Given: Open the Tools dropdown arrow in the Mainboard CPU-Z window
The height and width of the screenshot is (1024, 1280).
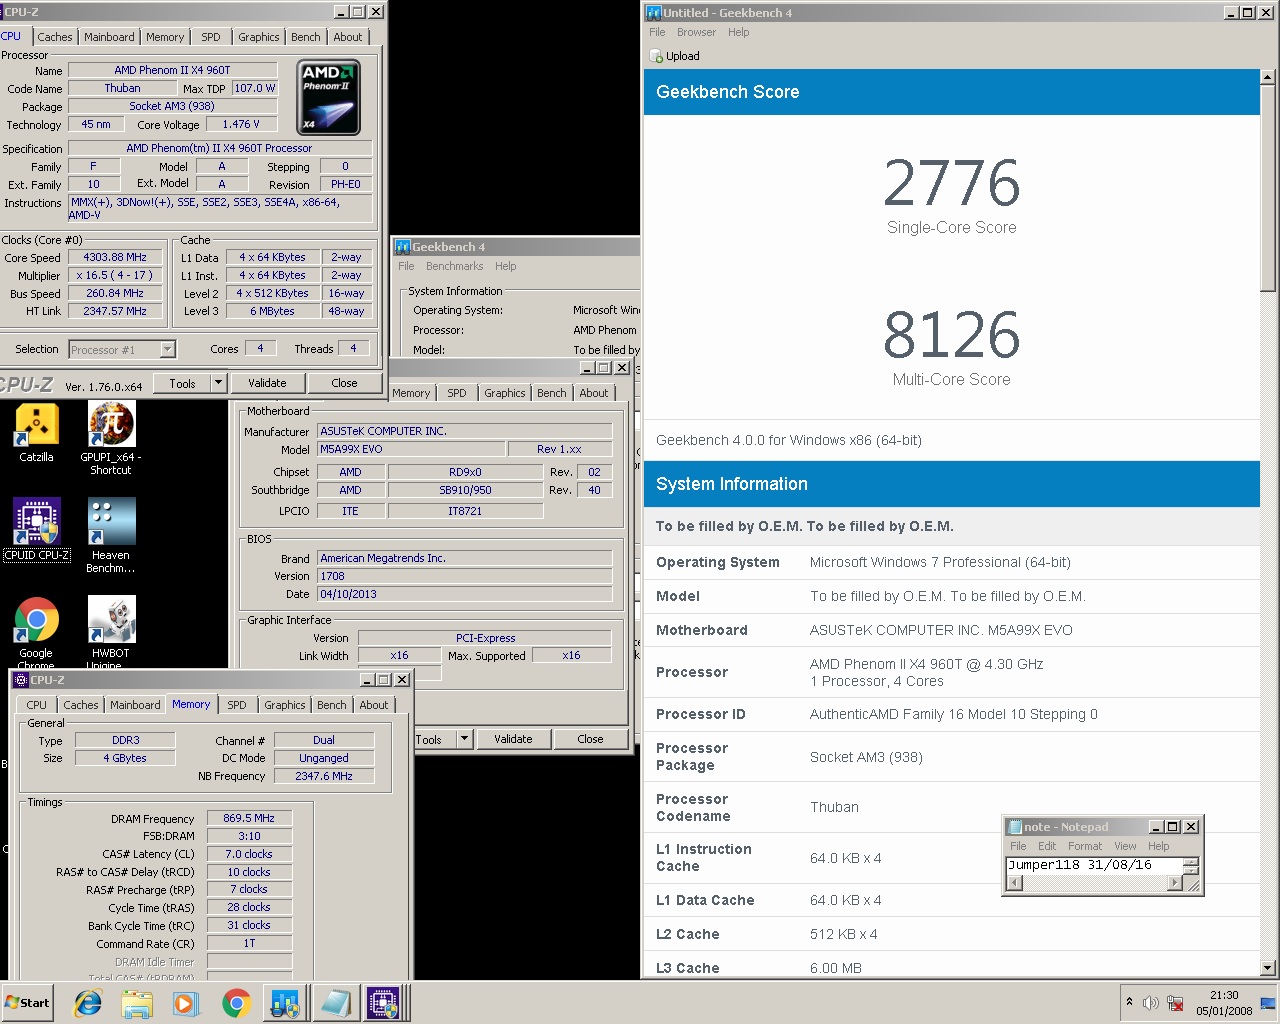Looking at the screenshot, I should [464, 739].
